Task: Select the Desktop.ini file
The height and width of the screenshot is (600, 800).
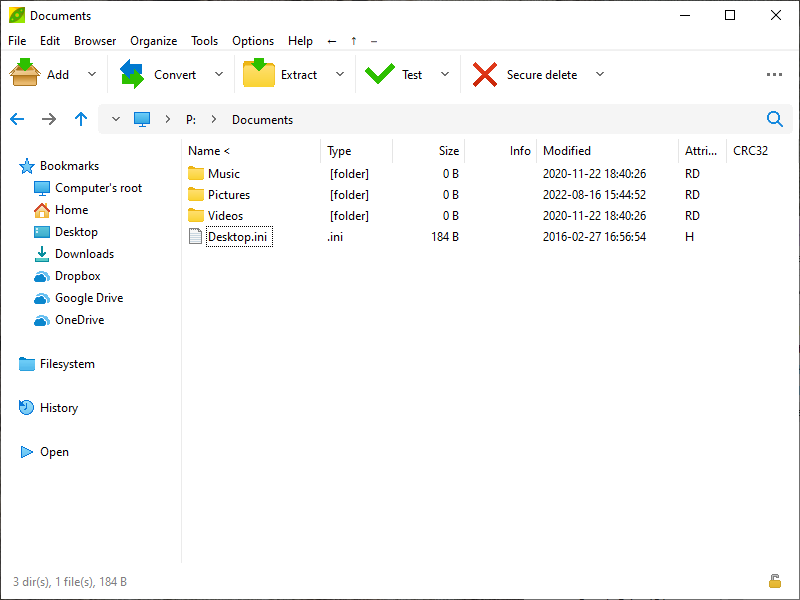Action: [237, 237]
